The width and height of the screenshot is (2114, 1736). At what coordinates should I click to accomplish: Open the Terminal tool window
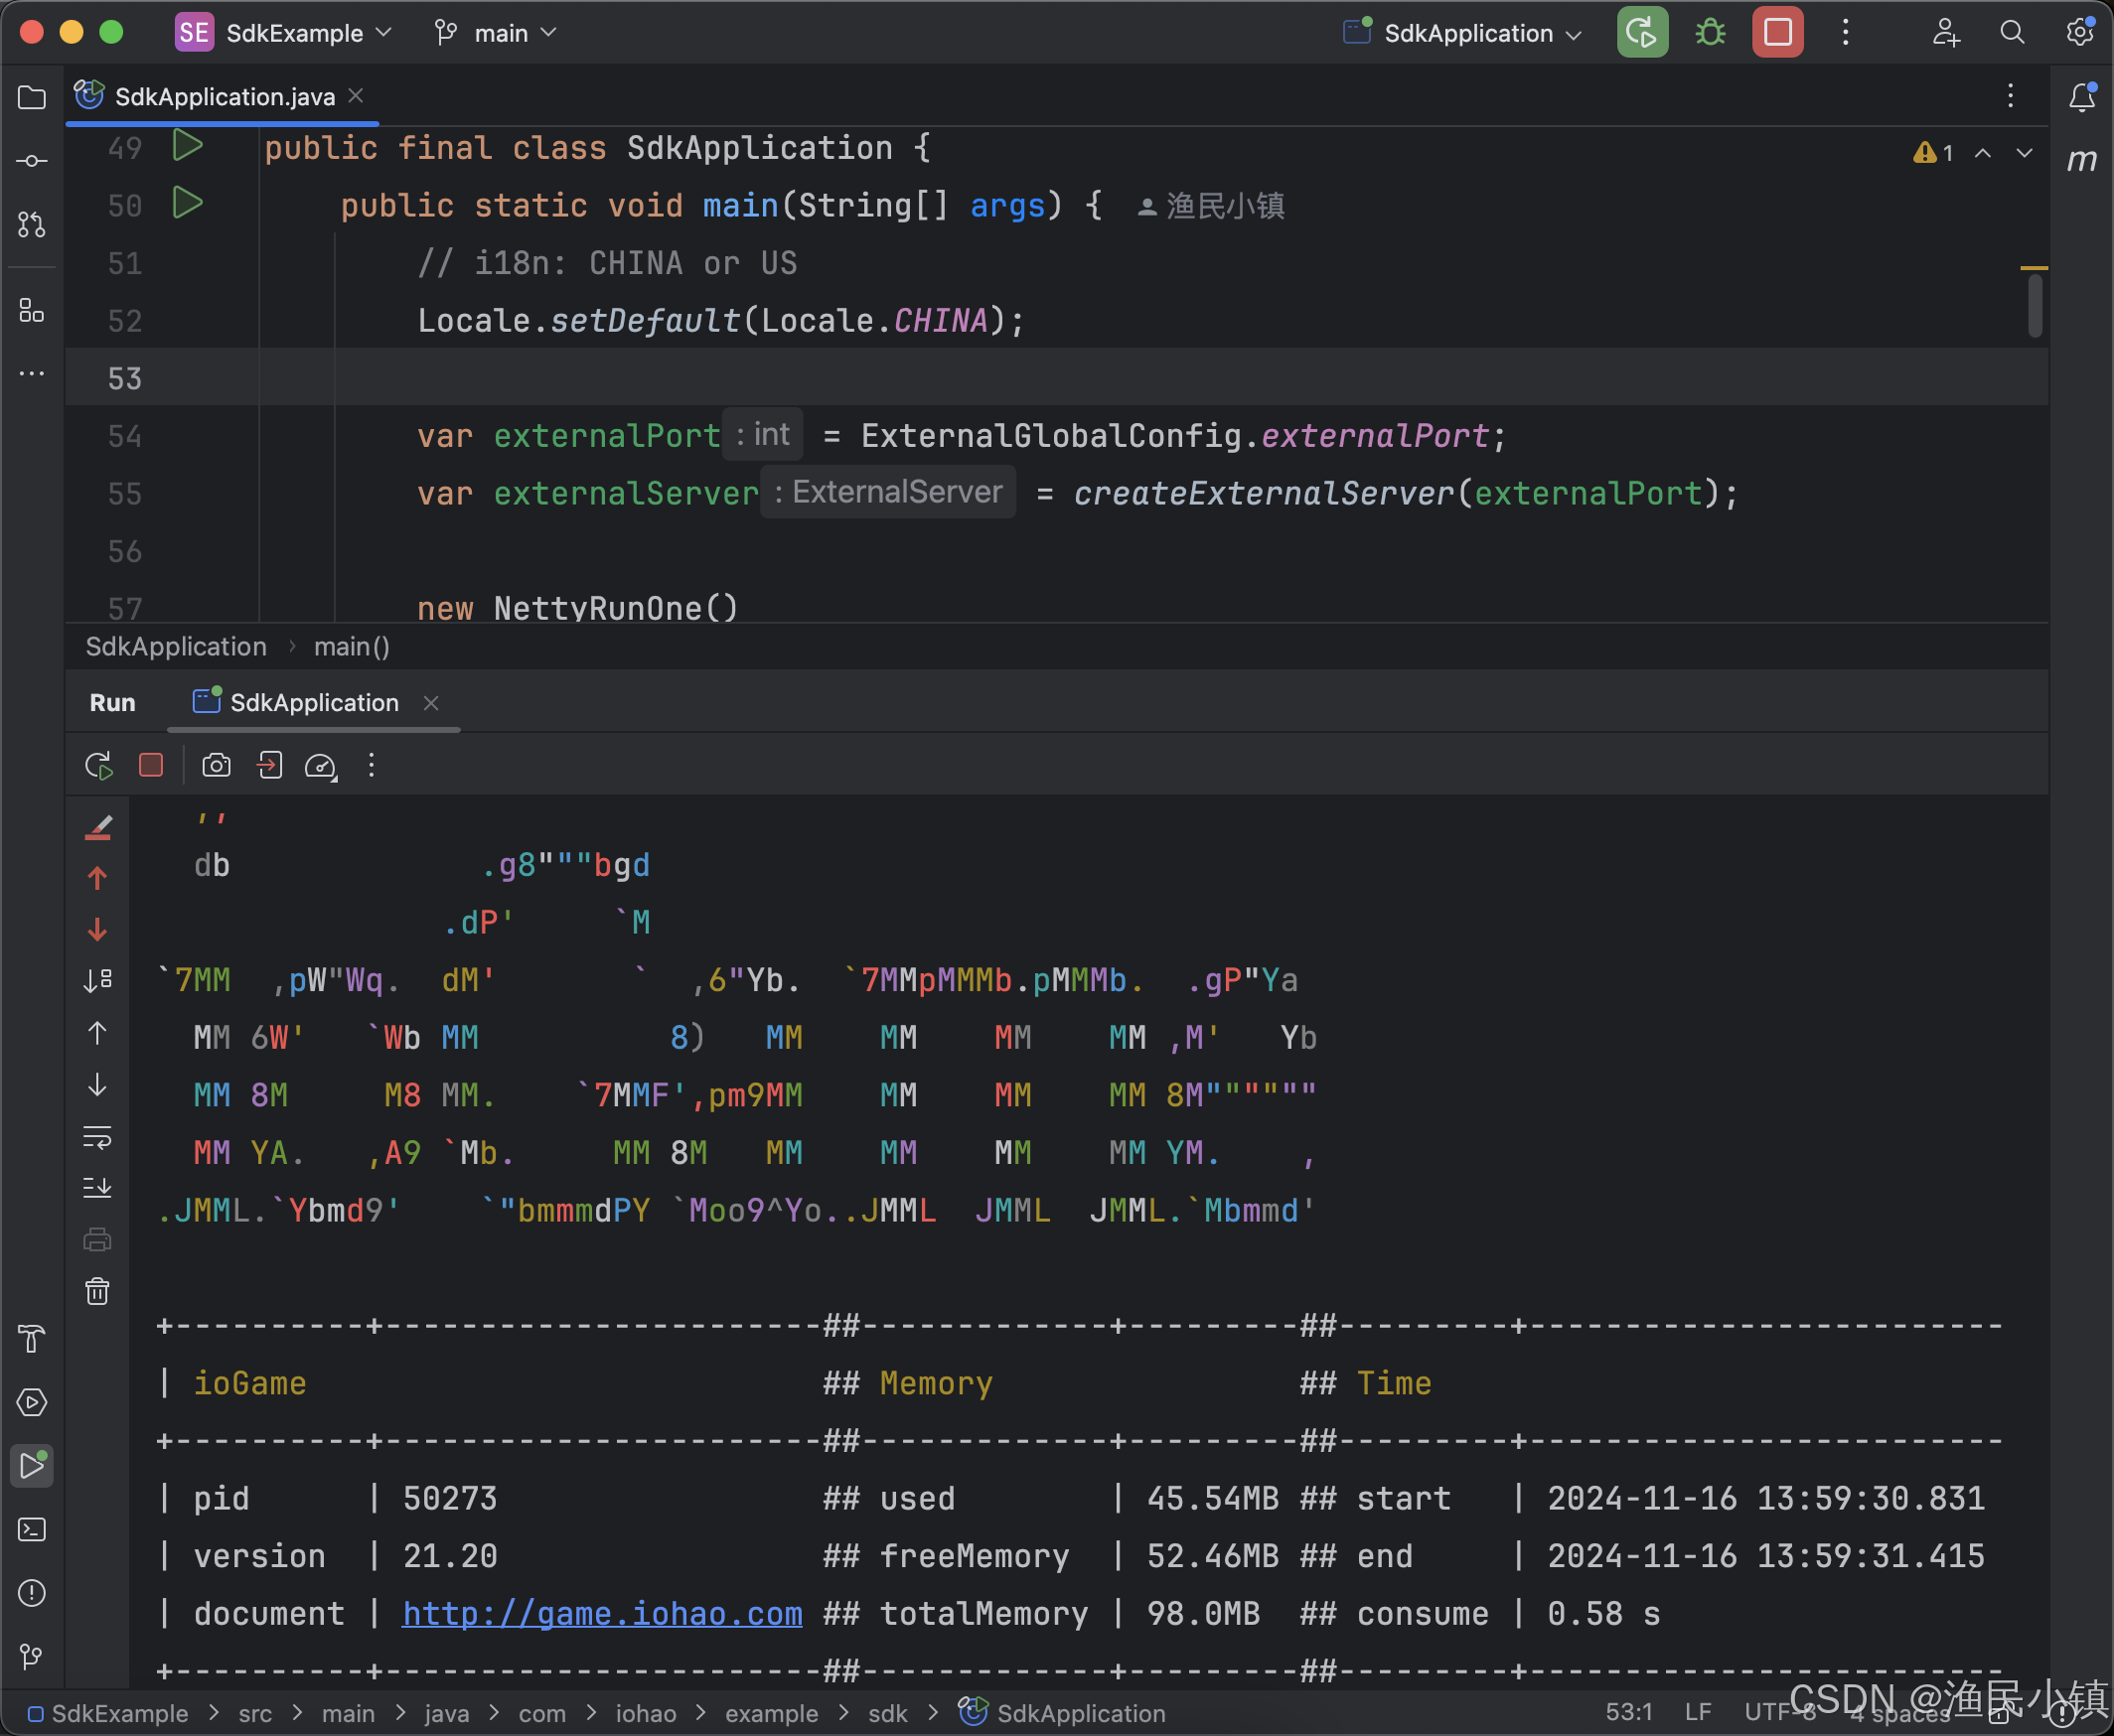pyautogui.click(x=31, y=1529)
